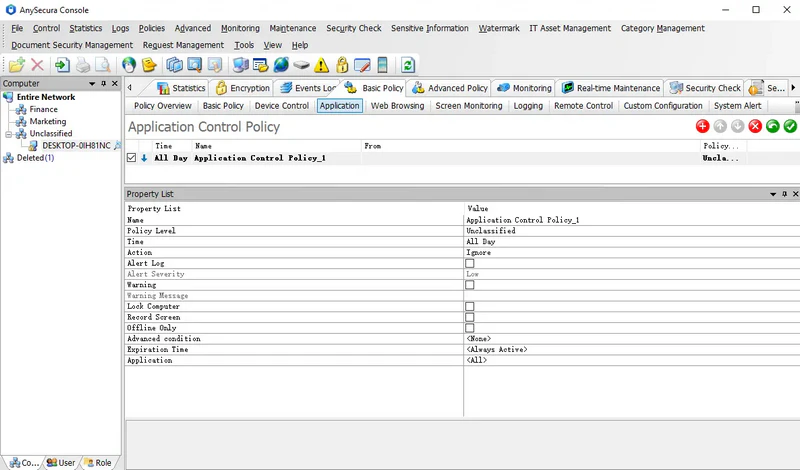Click the window with folder toolbar icon

pos(260,65)
